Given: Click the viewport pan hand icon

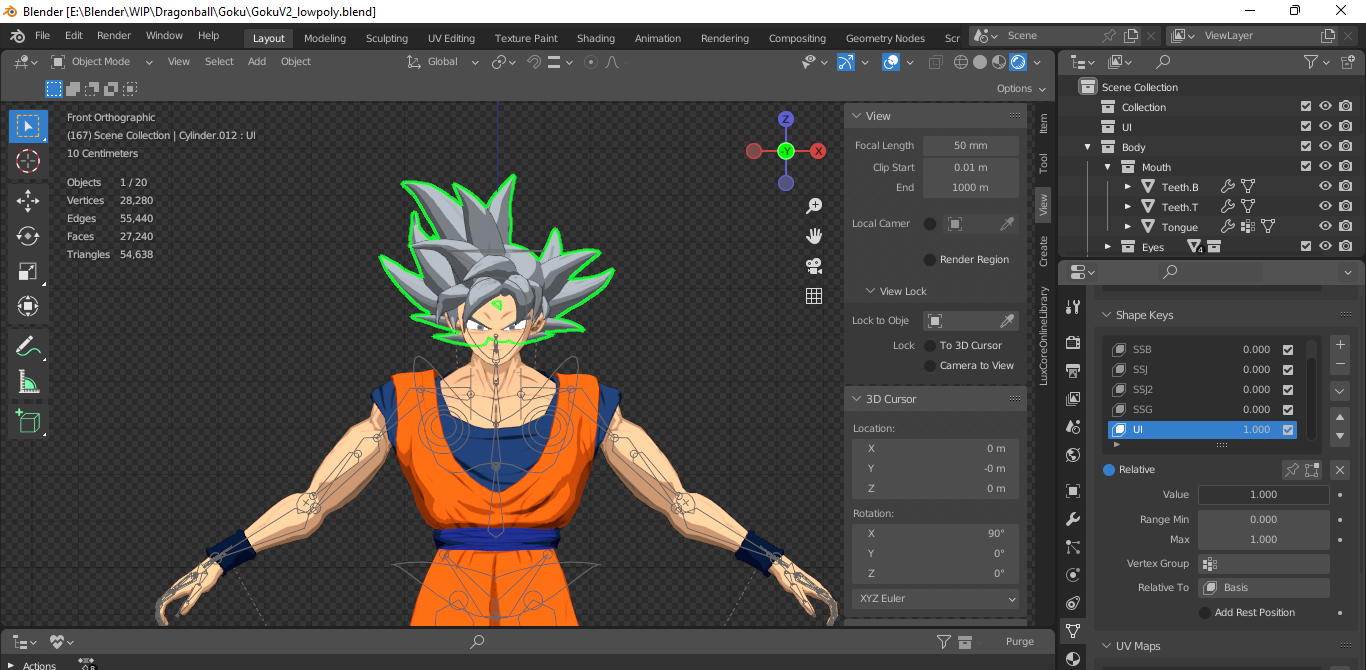Looking at the screenshot, I should point(814,236).
